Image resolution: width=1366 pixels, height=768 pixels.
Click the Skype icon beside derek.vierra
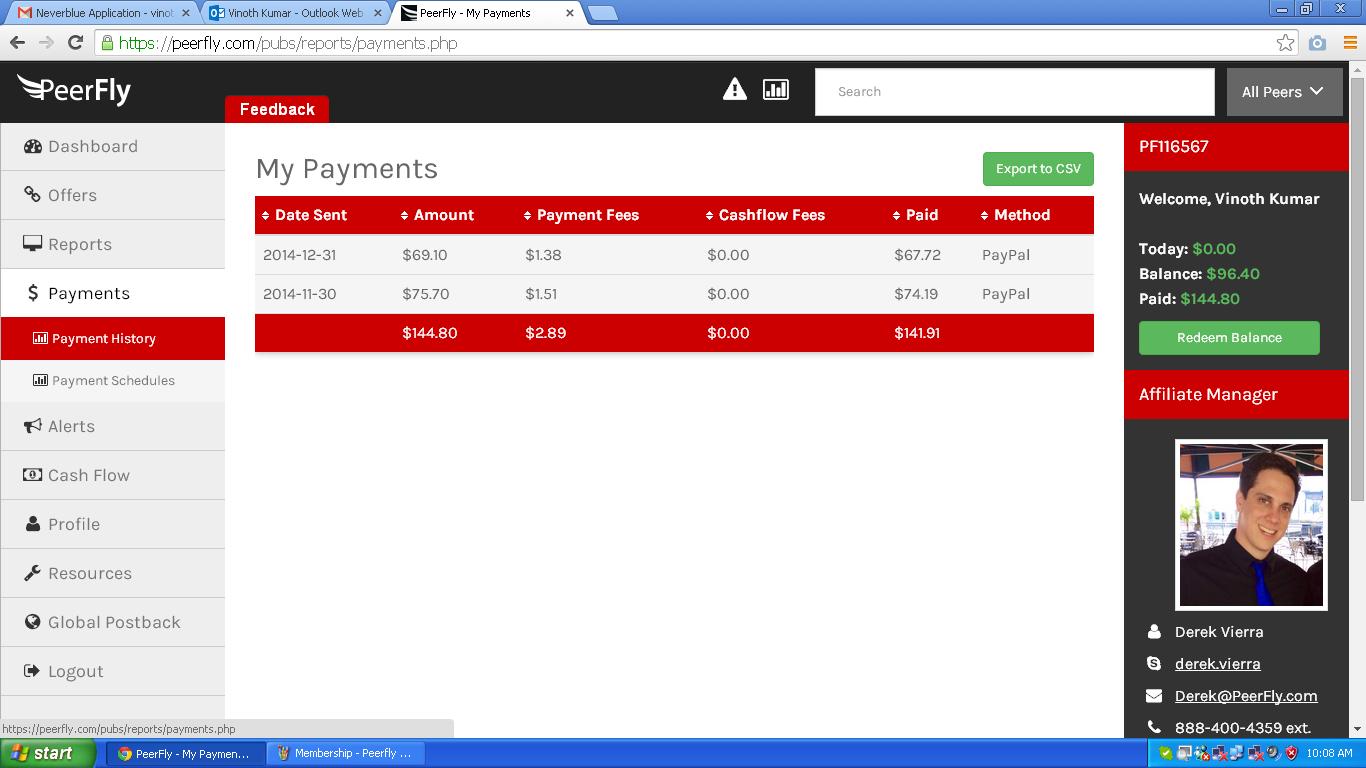1154,664
